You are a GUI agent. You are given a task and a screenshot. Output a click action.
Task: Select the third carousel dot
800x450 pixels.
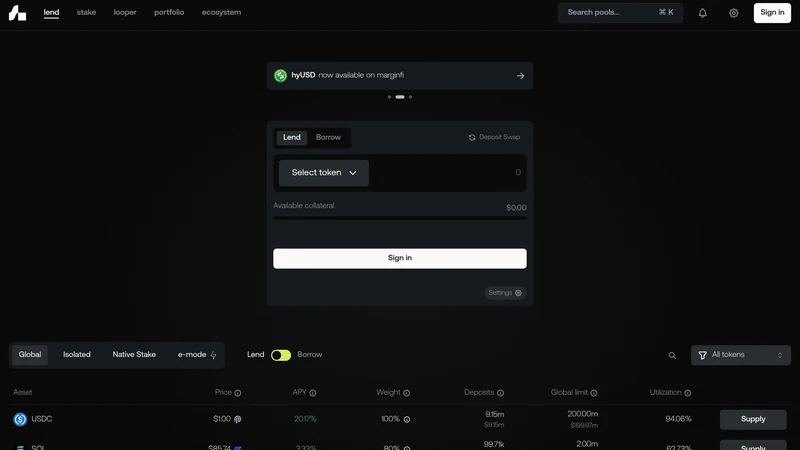point(410,97)
